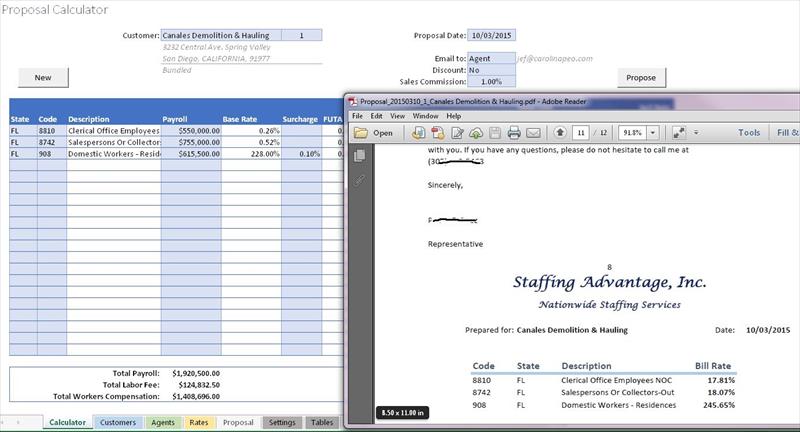Go to previous page with up arrow icon

pyautogui.click(x=560, y=133)
